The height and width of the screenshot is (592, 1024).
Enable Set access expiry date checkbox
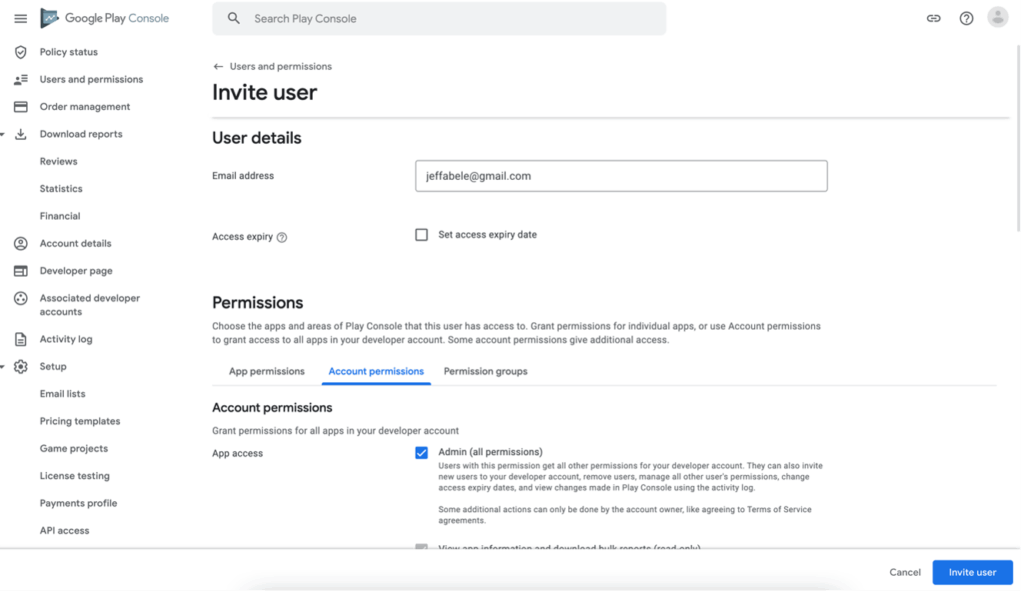(422, 235)
